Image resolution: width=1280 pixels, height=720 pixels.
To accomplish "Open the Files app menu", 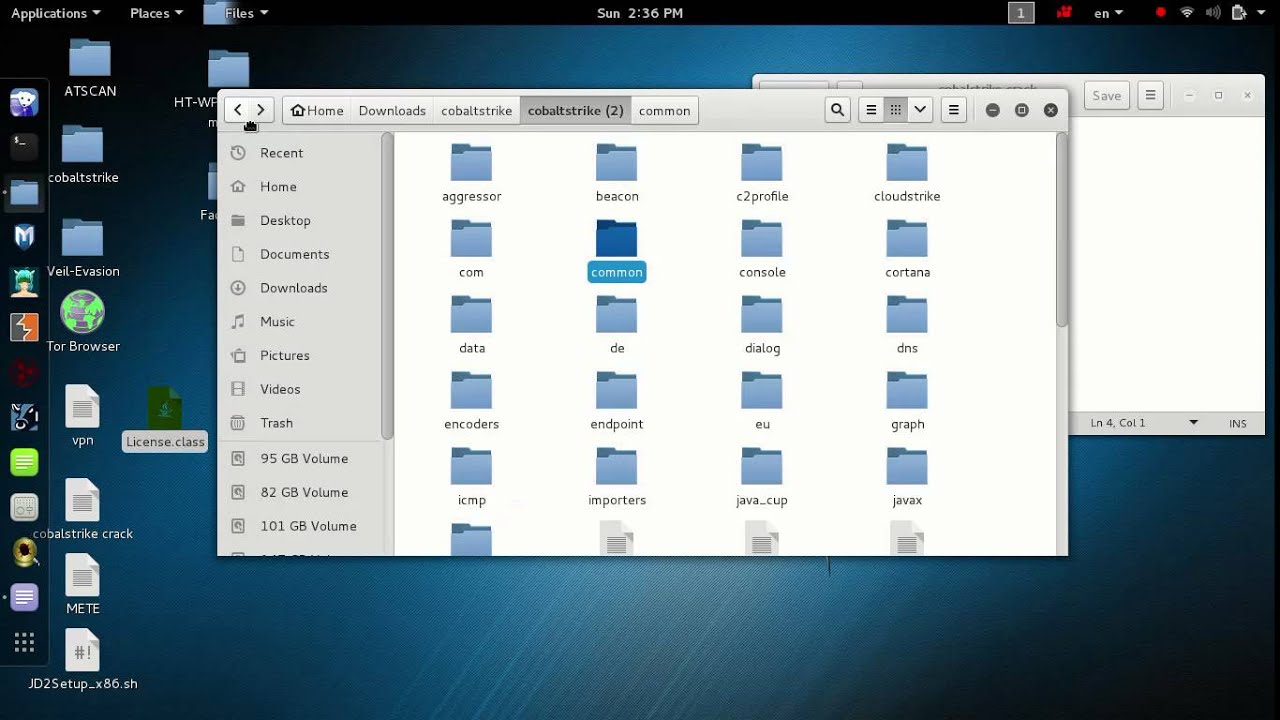I will [x=237, y=13].
